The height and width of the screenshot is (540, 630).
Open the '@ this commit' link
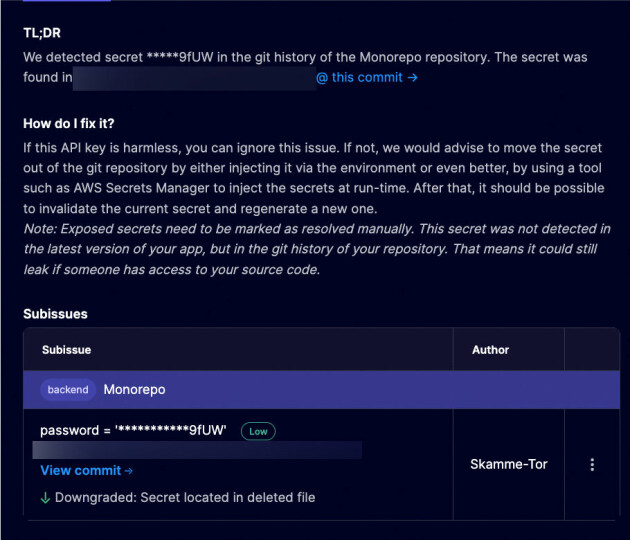[367, 77]
